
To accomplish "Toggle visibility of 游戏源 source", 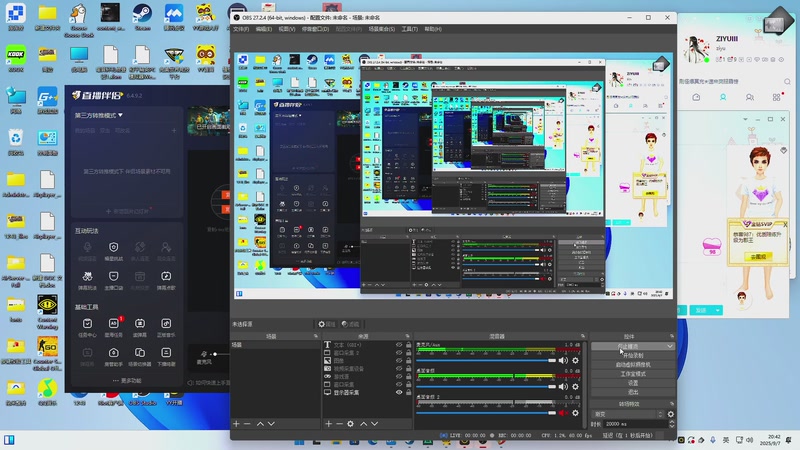I will (x=399, y=376).
